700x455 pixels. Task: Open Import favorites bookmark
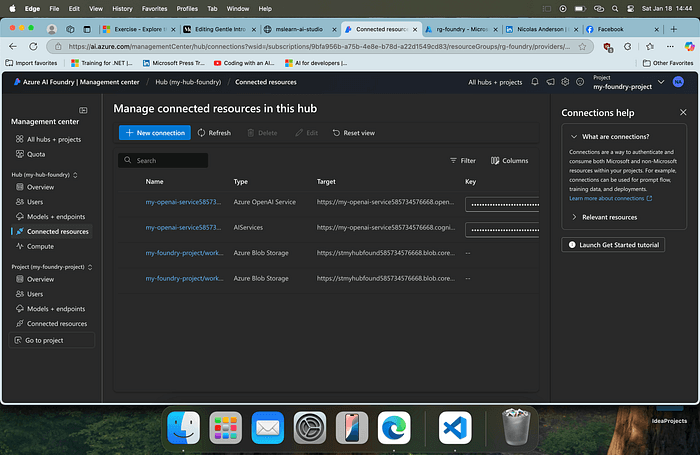31,63
